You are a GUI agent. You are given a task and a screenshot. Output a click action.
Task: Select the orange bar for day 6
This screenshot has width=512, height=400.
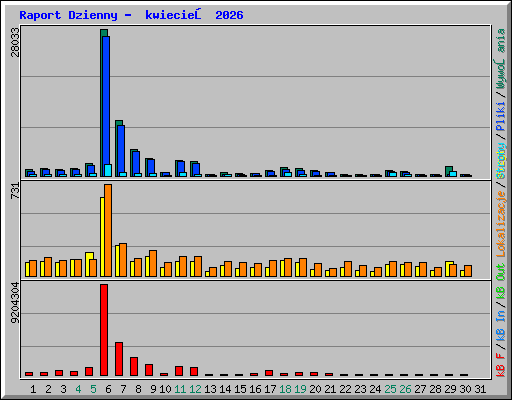pos(108,230)
